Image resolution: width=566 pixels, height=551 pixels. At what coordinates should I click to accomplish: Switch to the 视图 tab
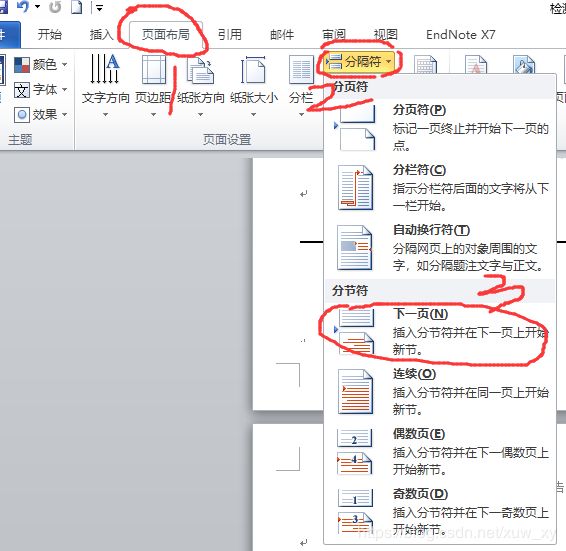point(386,35)
